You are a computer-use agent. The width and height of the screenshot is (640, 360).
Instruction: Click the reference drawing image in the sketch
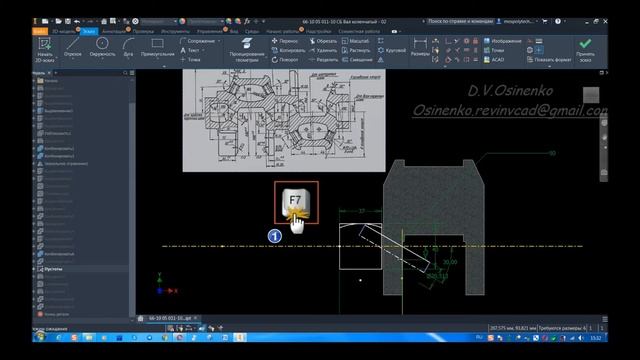tap(284, 120)
